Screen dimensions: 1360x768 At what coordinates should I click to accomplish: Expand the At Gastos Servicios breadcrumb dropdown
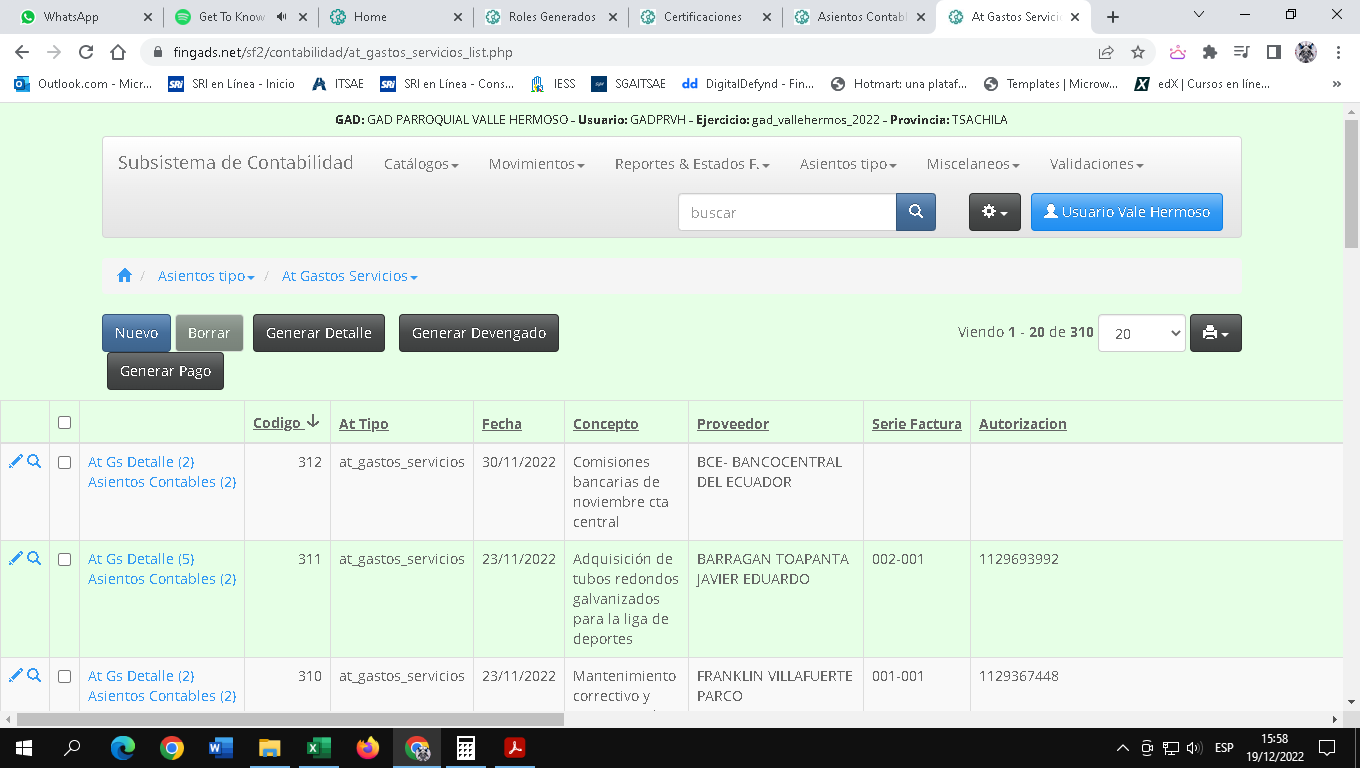click(349, 276)
